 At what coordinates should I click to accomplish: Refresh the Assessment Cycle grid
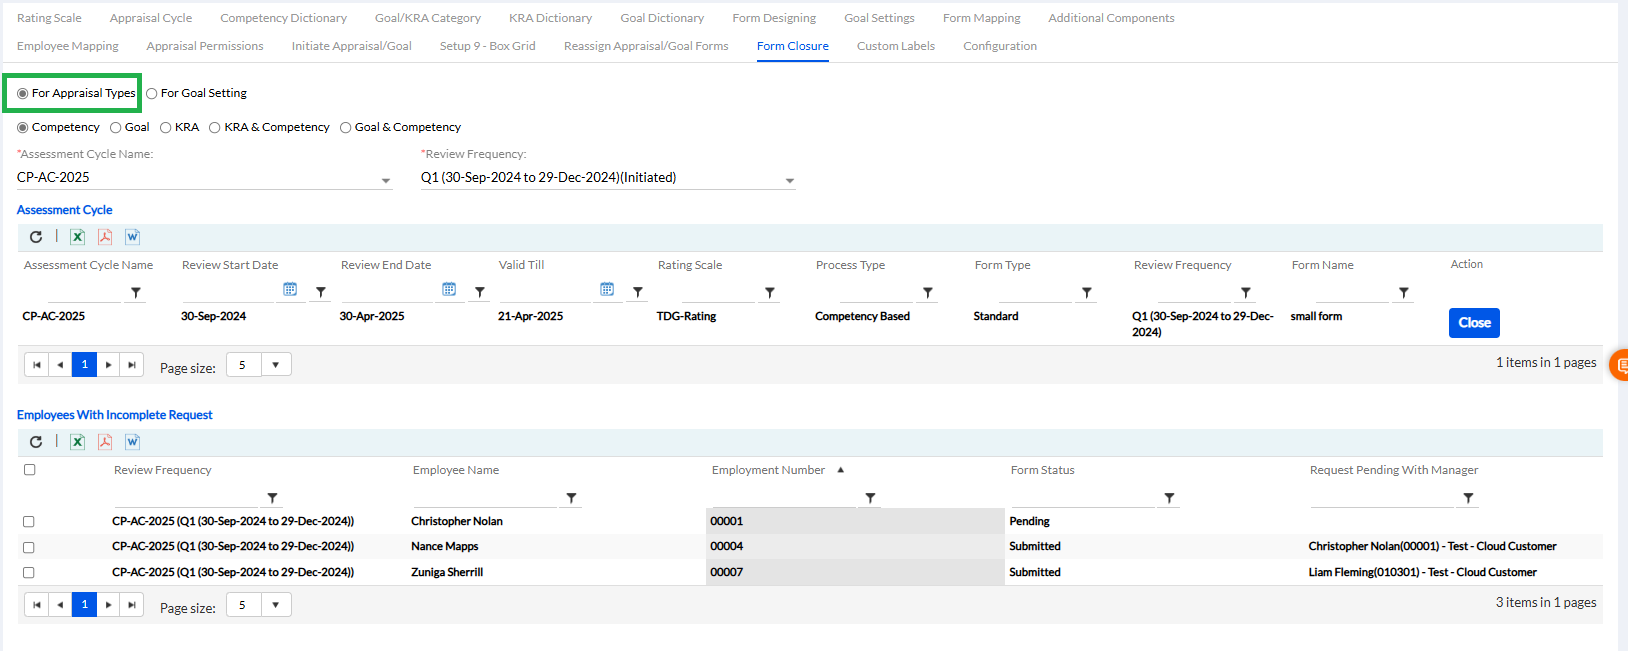36,237
